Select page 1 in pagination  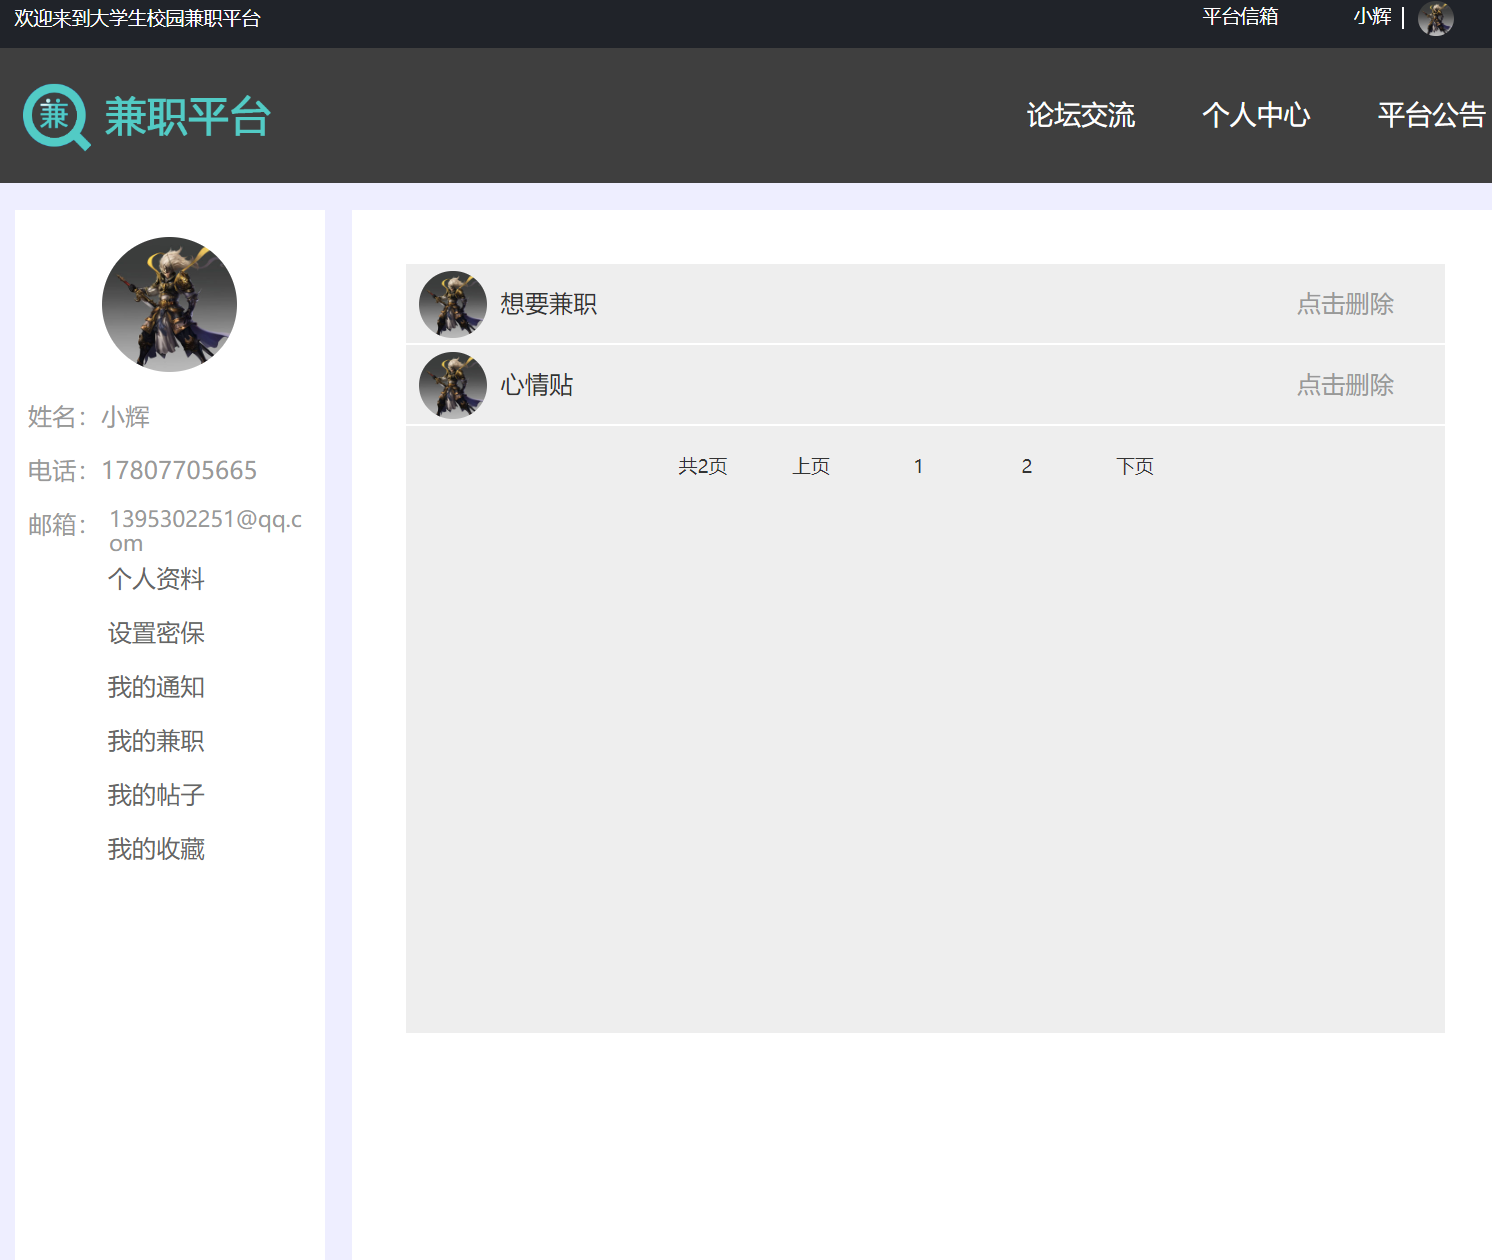click(x=918, y=466)
